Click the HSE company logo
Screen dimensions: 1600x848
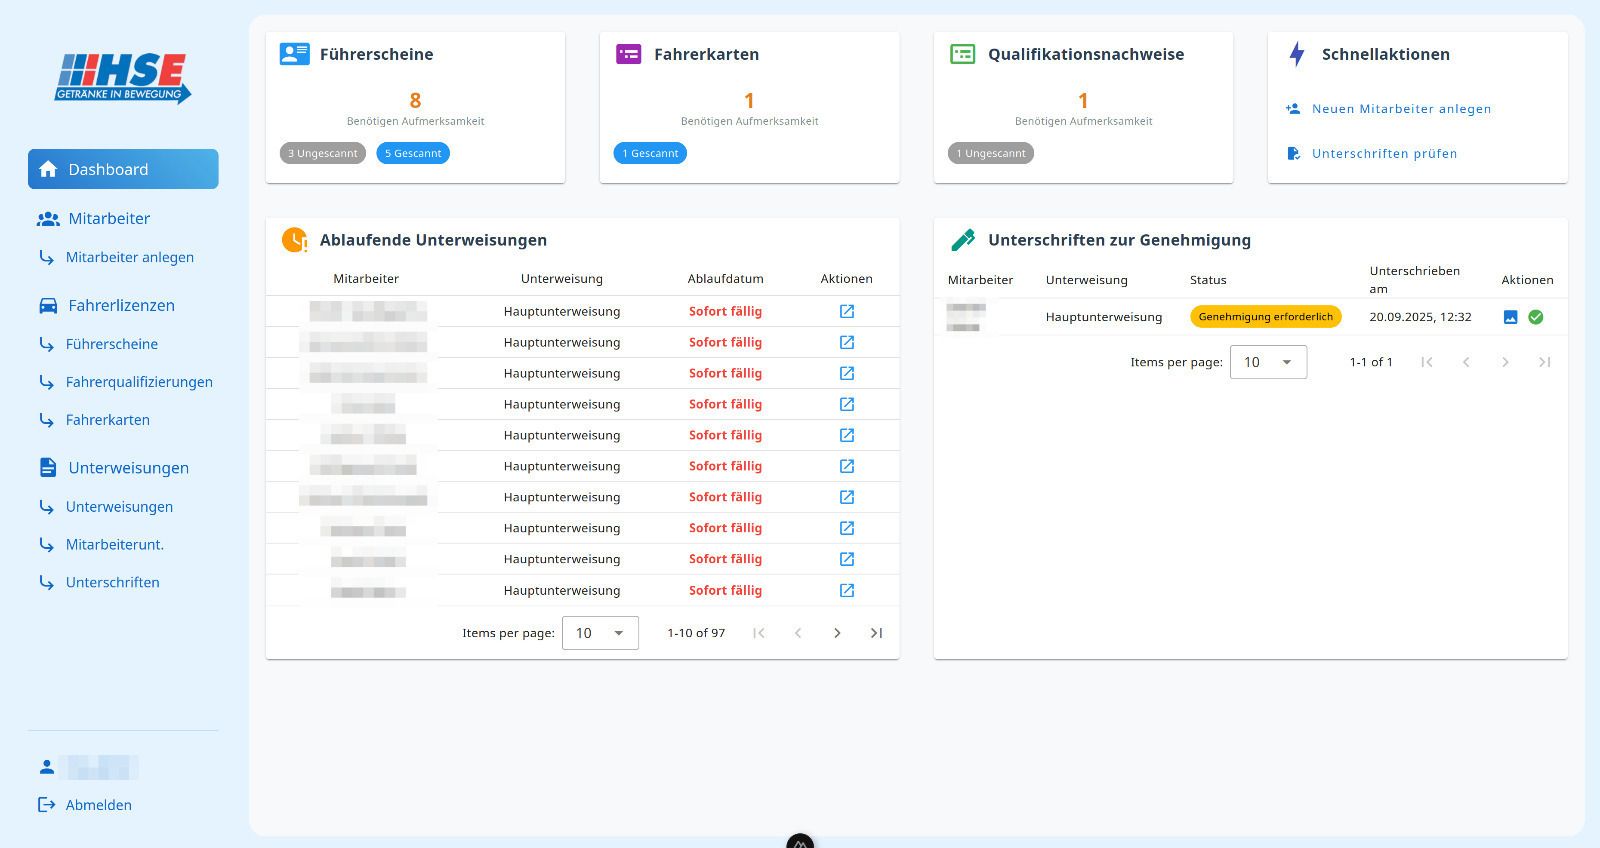pyautogui.click(x=123, y=78)
